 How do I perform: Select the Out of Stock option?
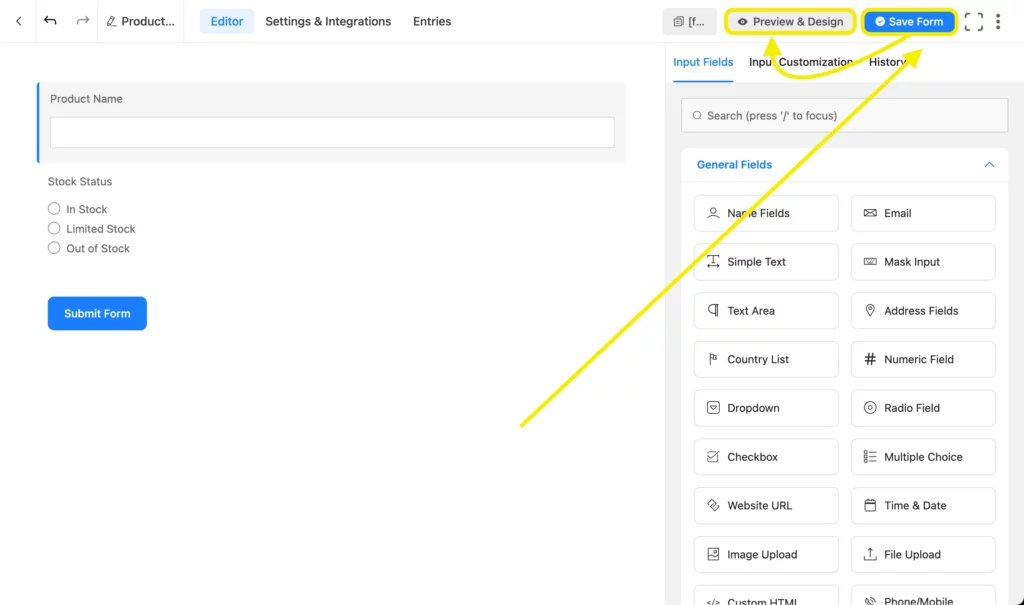(x=54, y=248)
